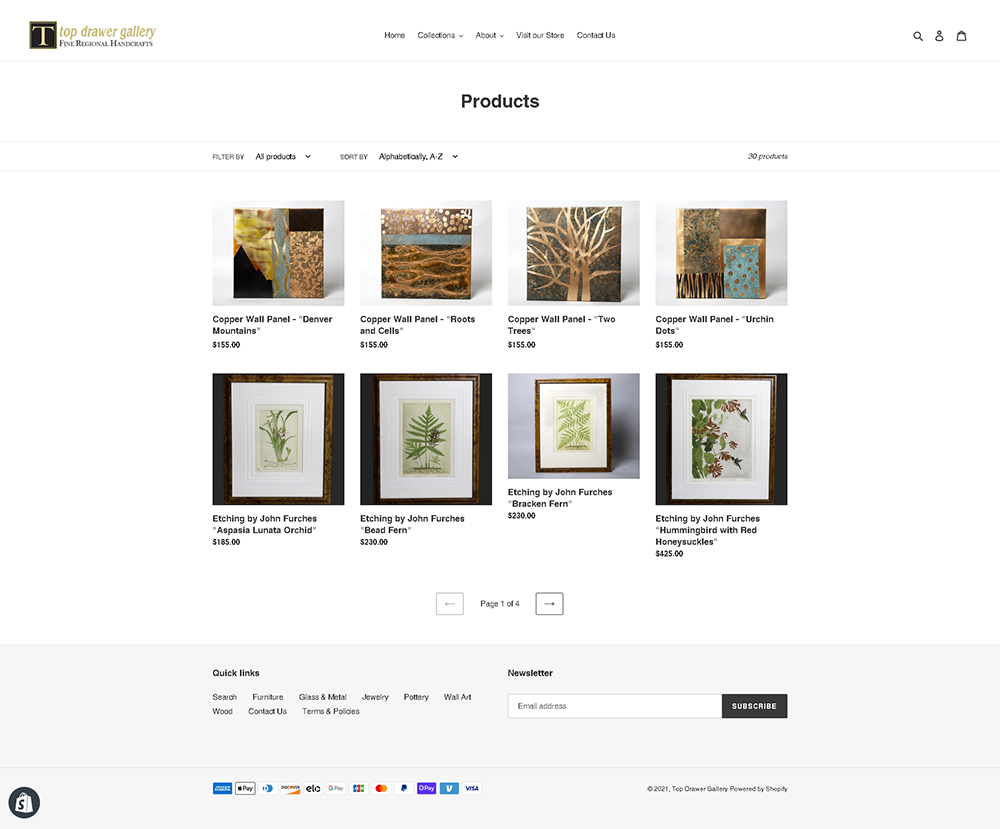Expand the About menu
The width and height of the screenshot is (1000, 829).
coord(489,35)
